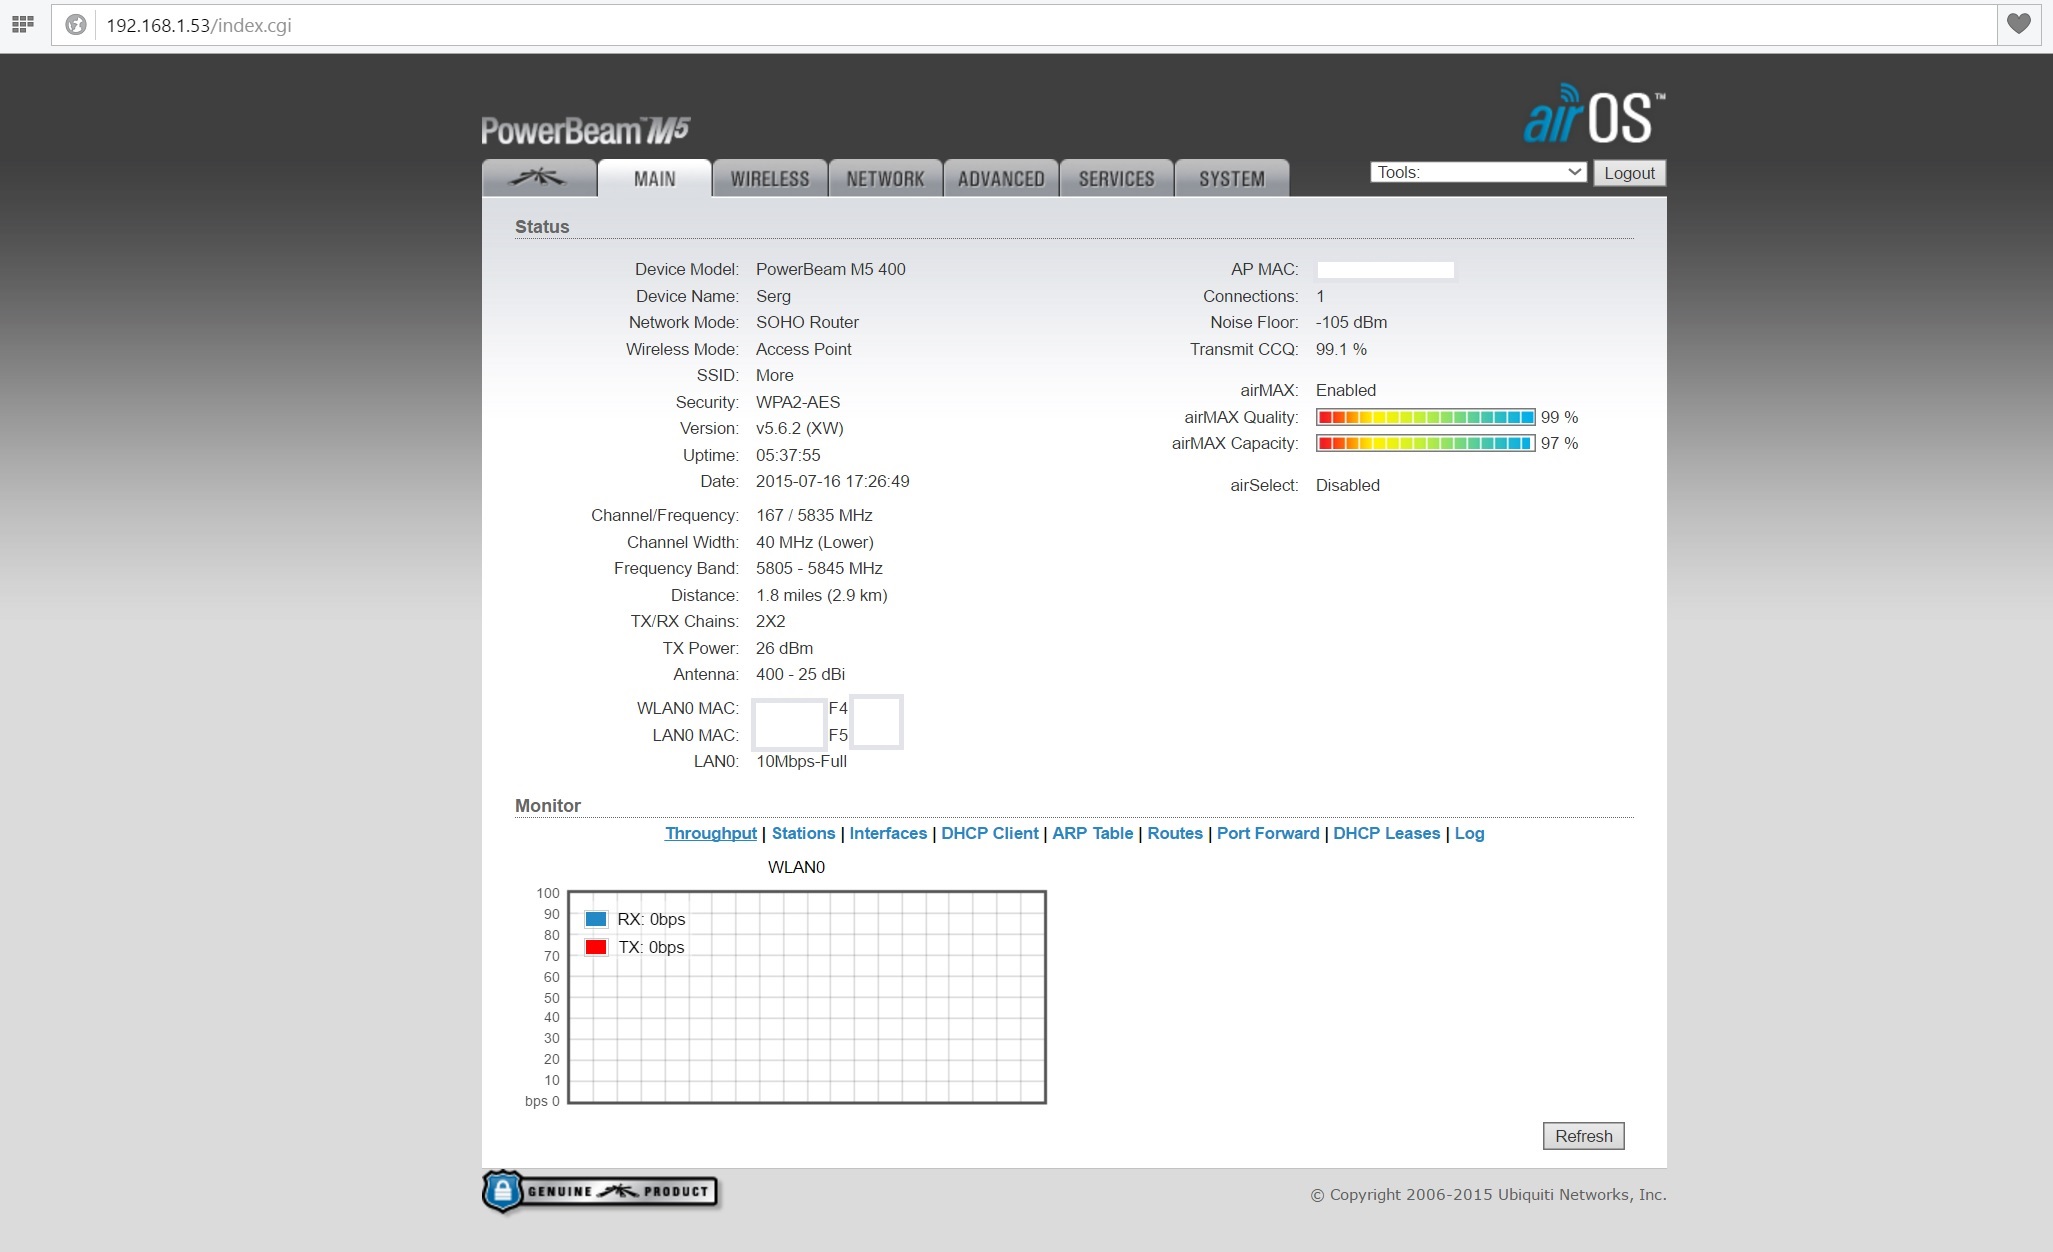The image size is (2053, 1252).
Task: Open the Tools dropdown
Action: 1477,172
